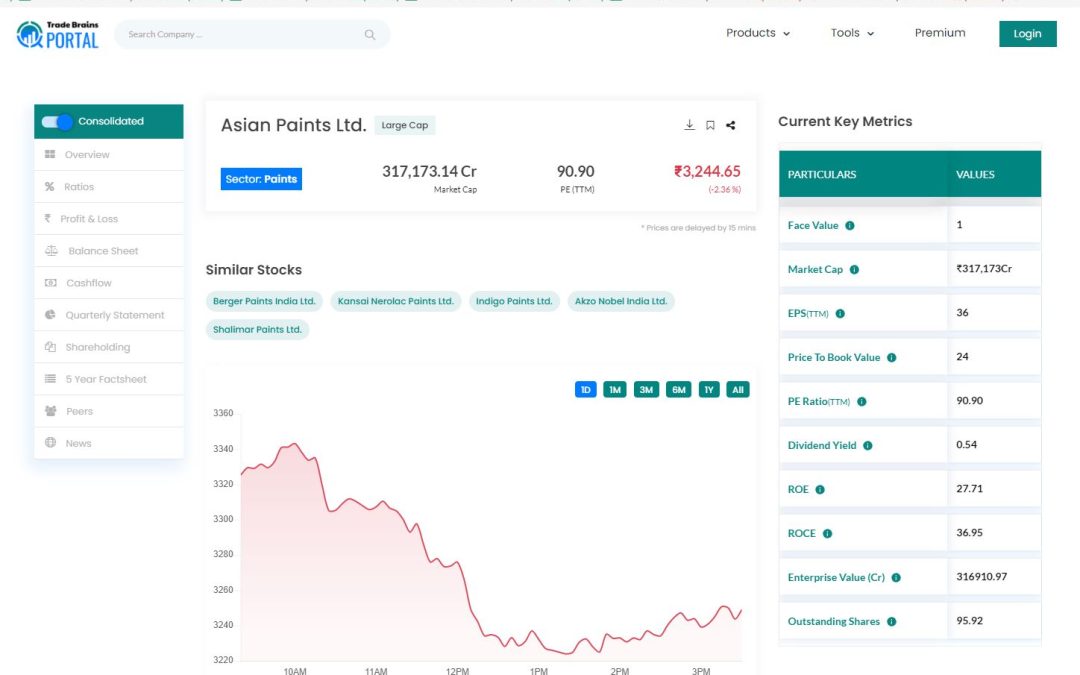Image resolution: width=1080 pixels, height=675 pixels.
Task: Click info icon beside Outstanding Shares
Action: tap(892, 622)
